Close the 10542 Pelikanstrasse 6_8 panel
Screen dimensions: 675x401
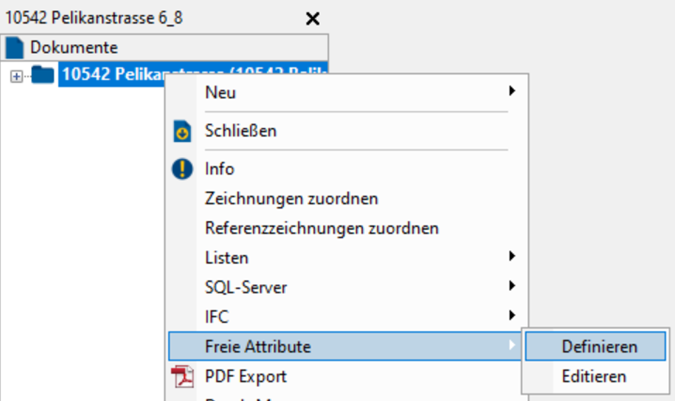313,18
